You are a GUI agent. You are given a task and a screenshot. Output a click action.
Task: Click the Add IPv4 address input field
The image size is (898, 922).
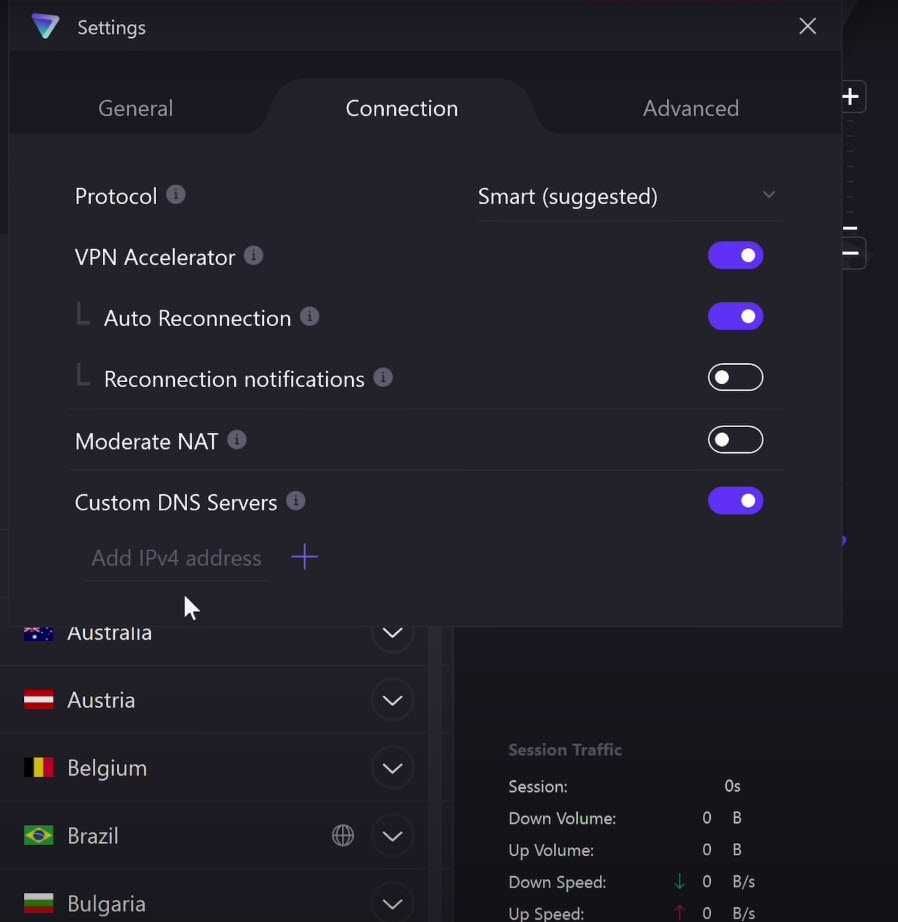(175, 558)
